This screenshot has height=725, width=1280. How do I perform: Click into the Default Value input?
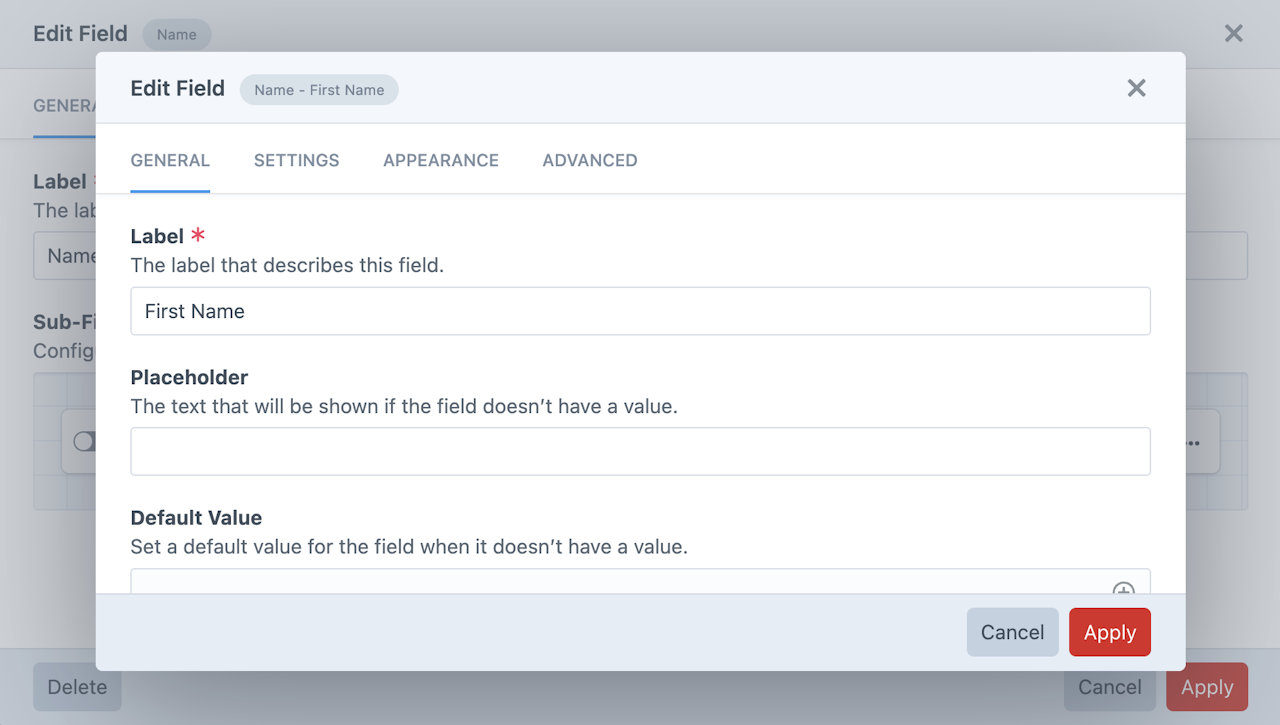(620, 582)
